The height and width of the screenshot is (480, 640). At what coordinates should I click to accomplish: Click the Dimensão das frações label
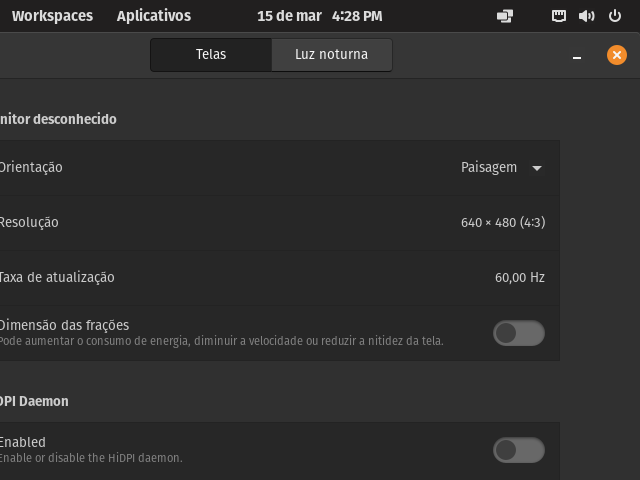(x=64, y=325)
